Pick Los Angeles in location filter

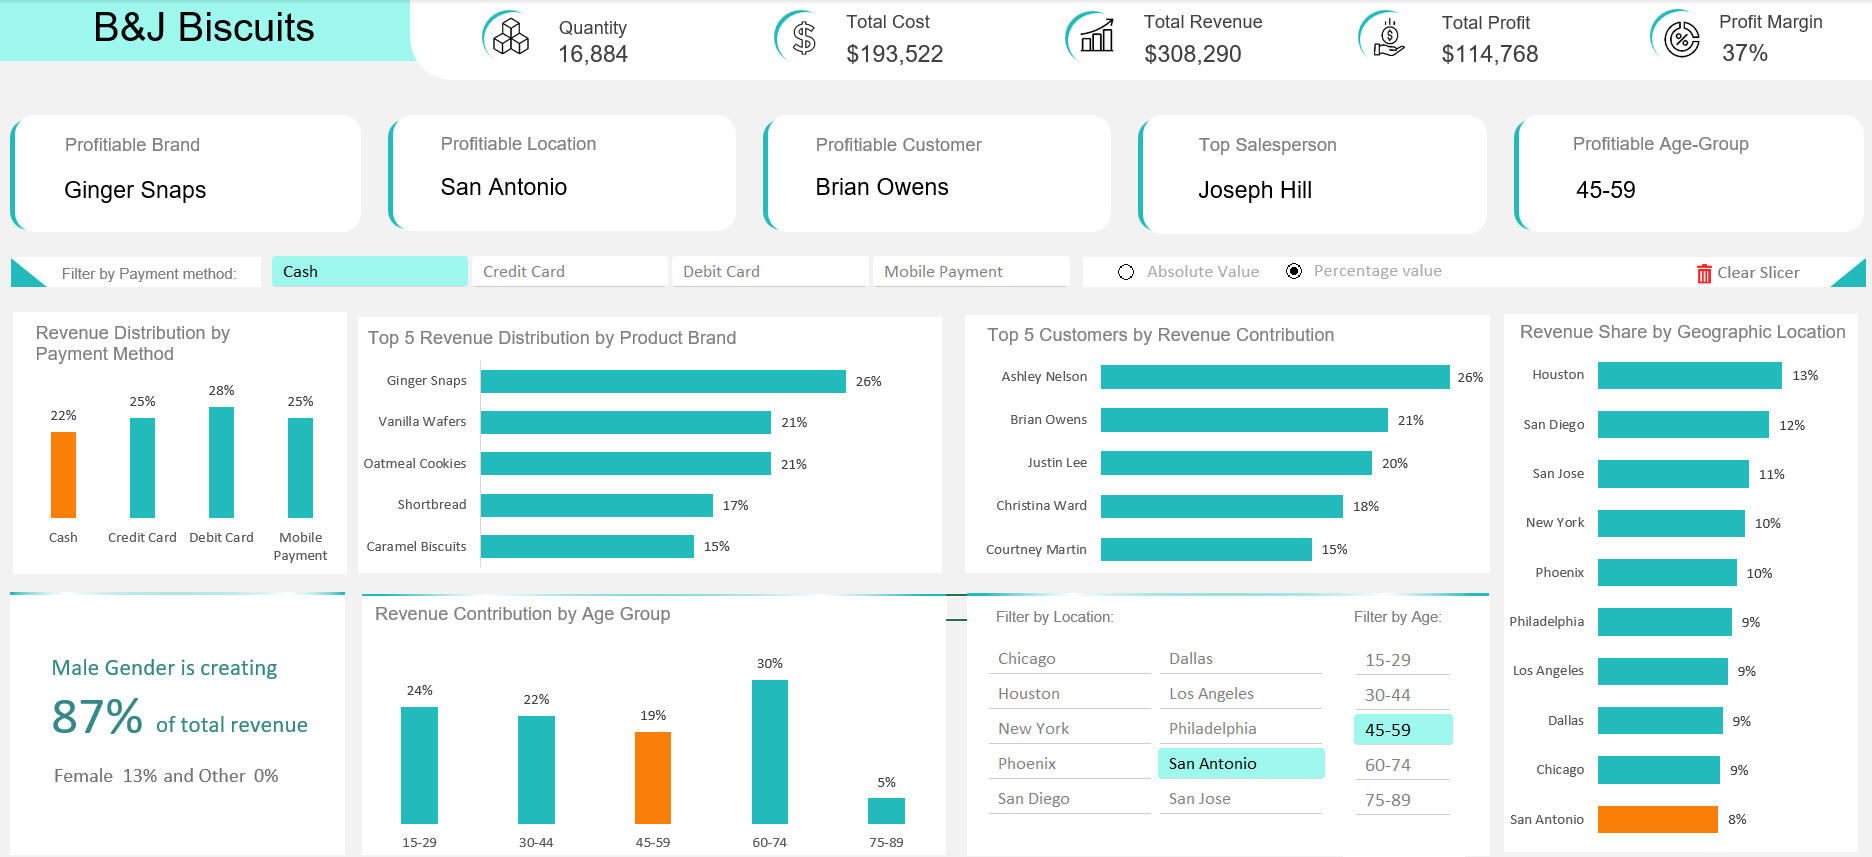pos(1240,694)
